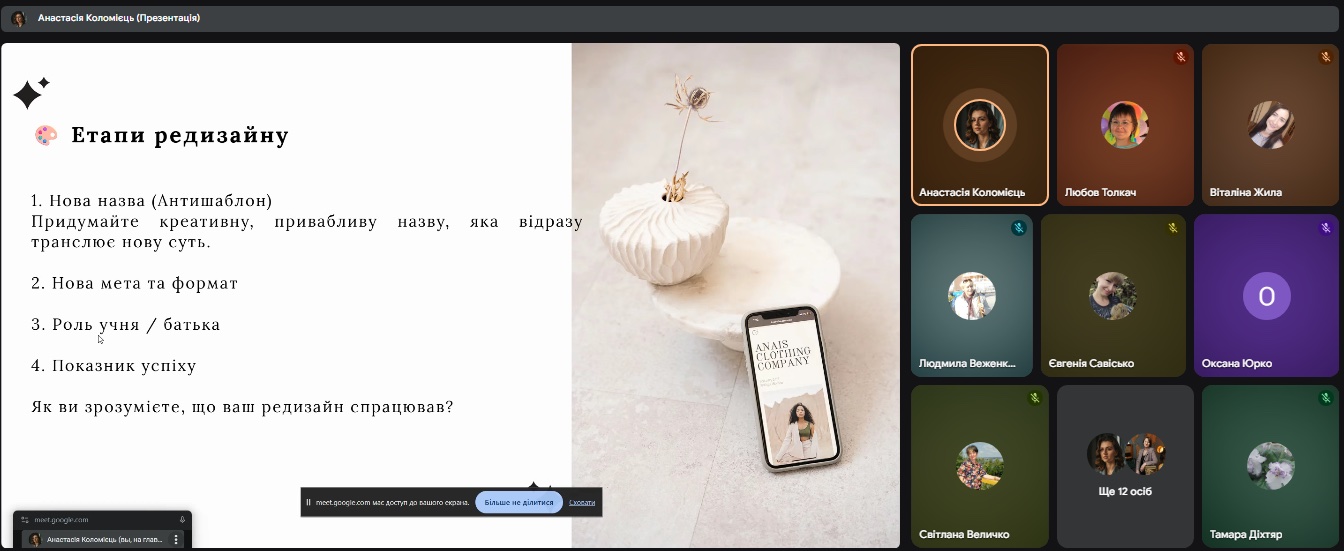Select the shared tab 'Анастасія Коломієць' in popup
This screenshot has width=1344, height=551.
[x=95, y=539]
